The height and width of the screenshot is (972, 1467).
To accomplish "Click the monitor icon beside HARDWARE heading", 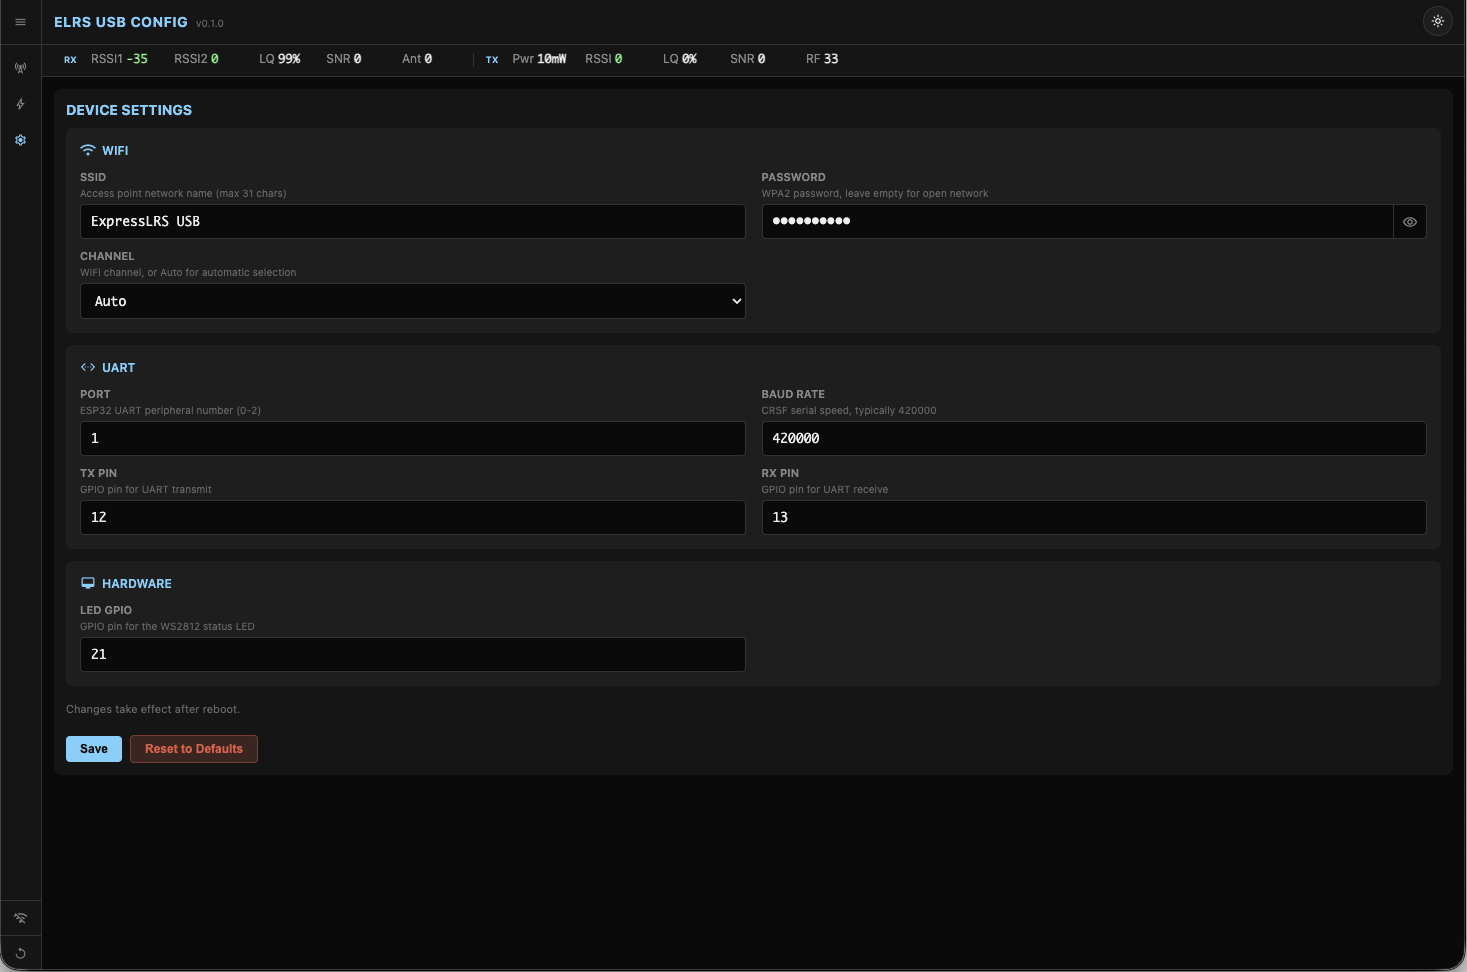I will click(x=87, y=583).
